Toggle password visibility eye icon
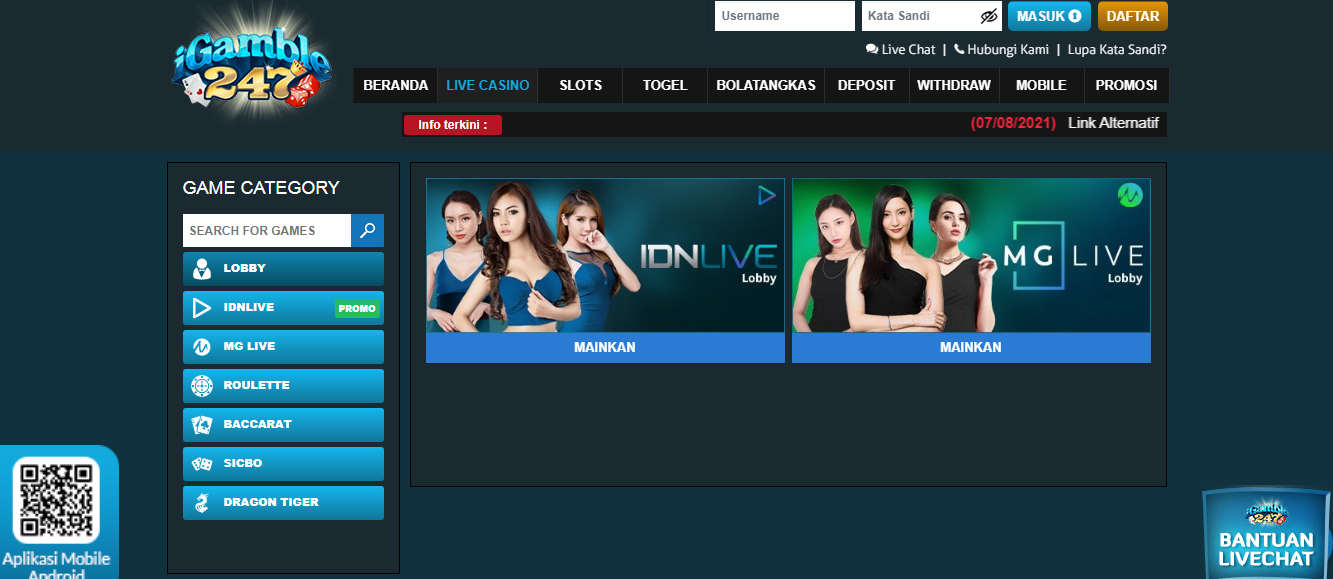 [989, 16]
